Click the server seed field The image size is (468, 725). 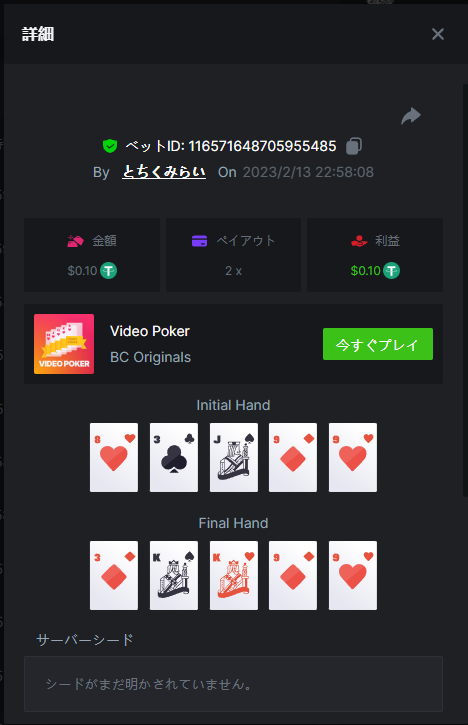tap(234, 684)
